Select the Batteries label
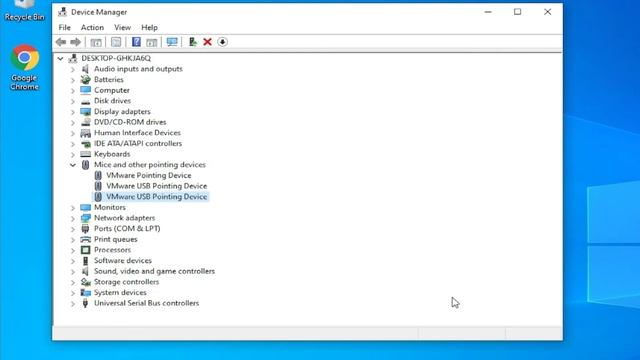 (x=109, y=80)
